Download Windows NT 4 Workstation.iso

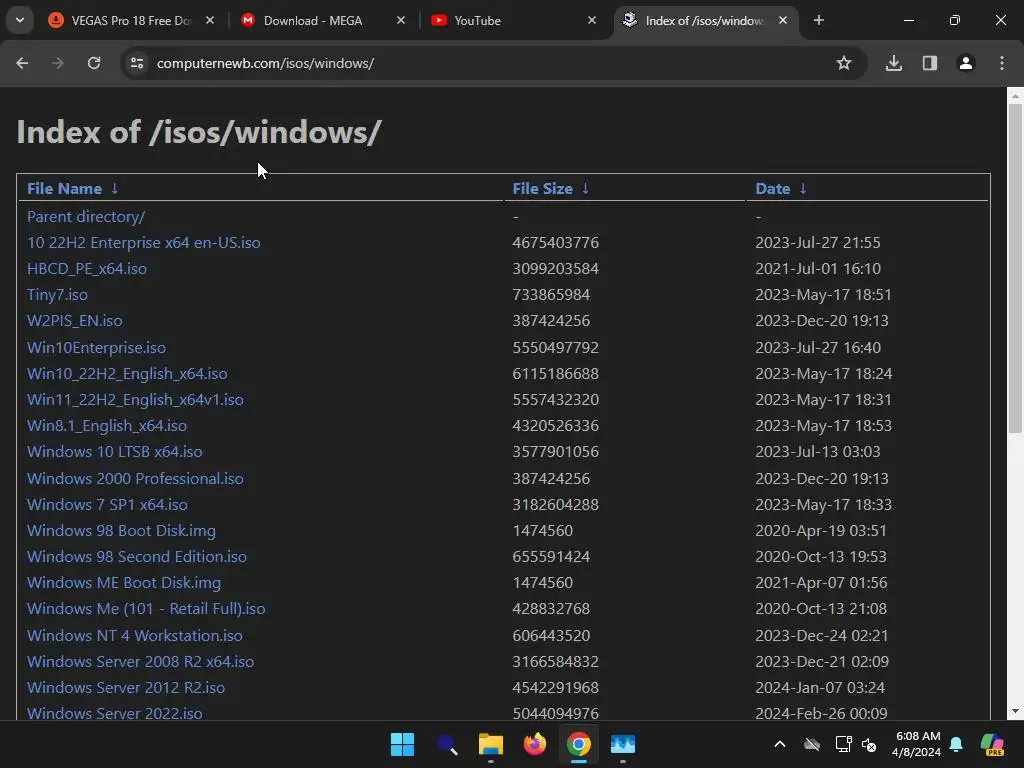pos(135,635)
